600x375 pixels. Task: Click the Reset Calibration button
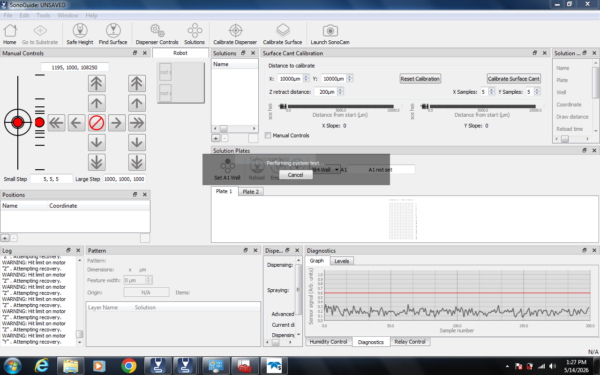420,79
